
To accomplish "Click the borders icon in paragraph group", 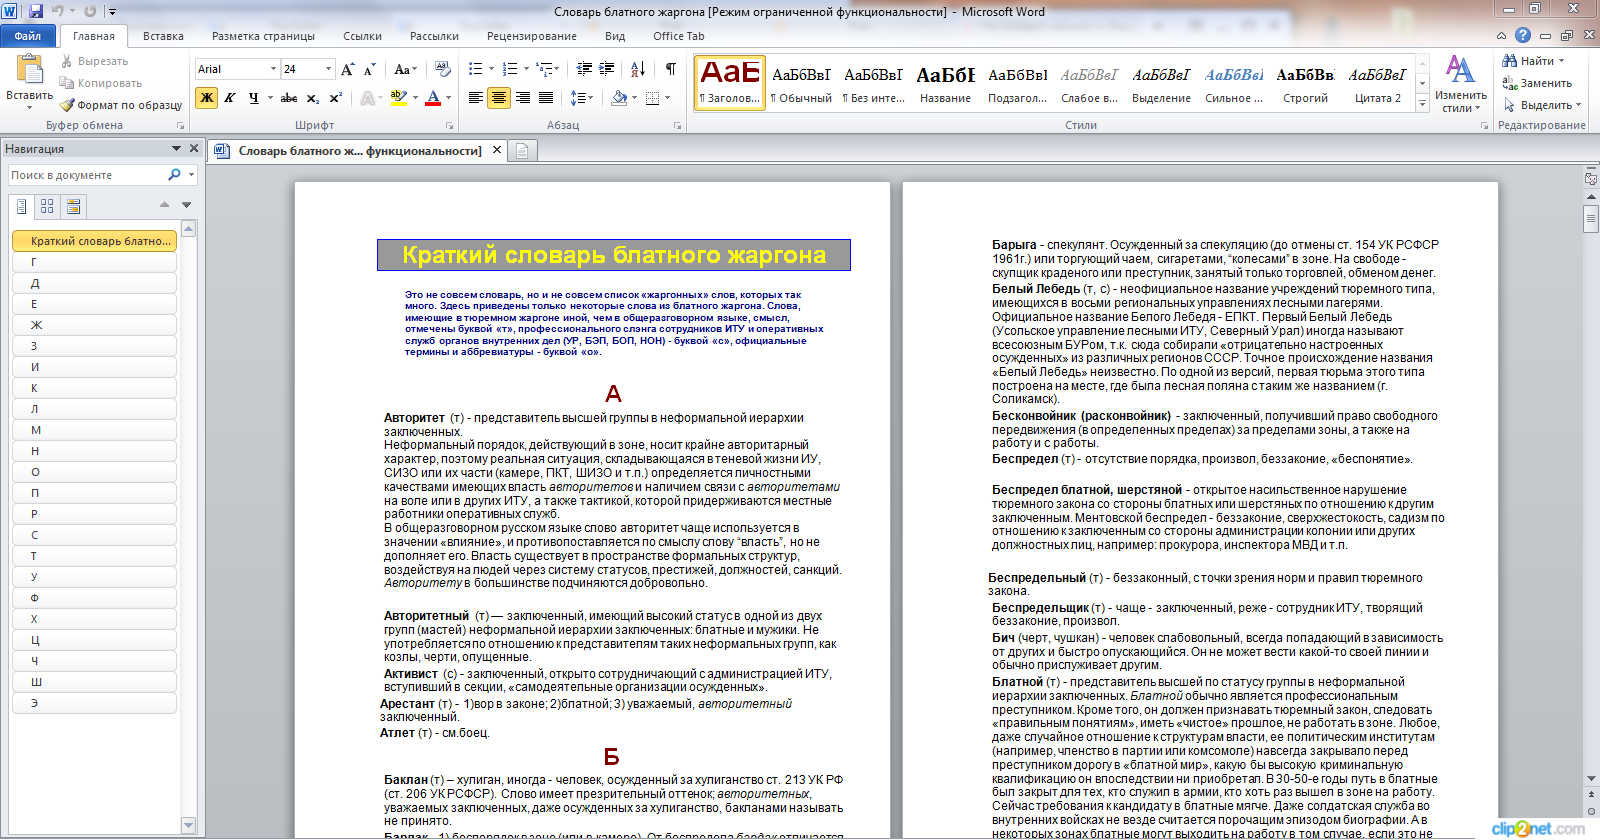I will pos(652,98).
